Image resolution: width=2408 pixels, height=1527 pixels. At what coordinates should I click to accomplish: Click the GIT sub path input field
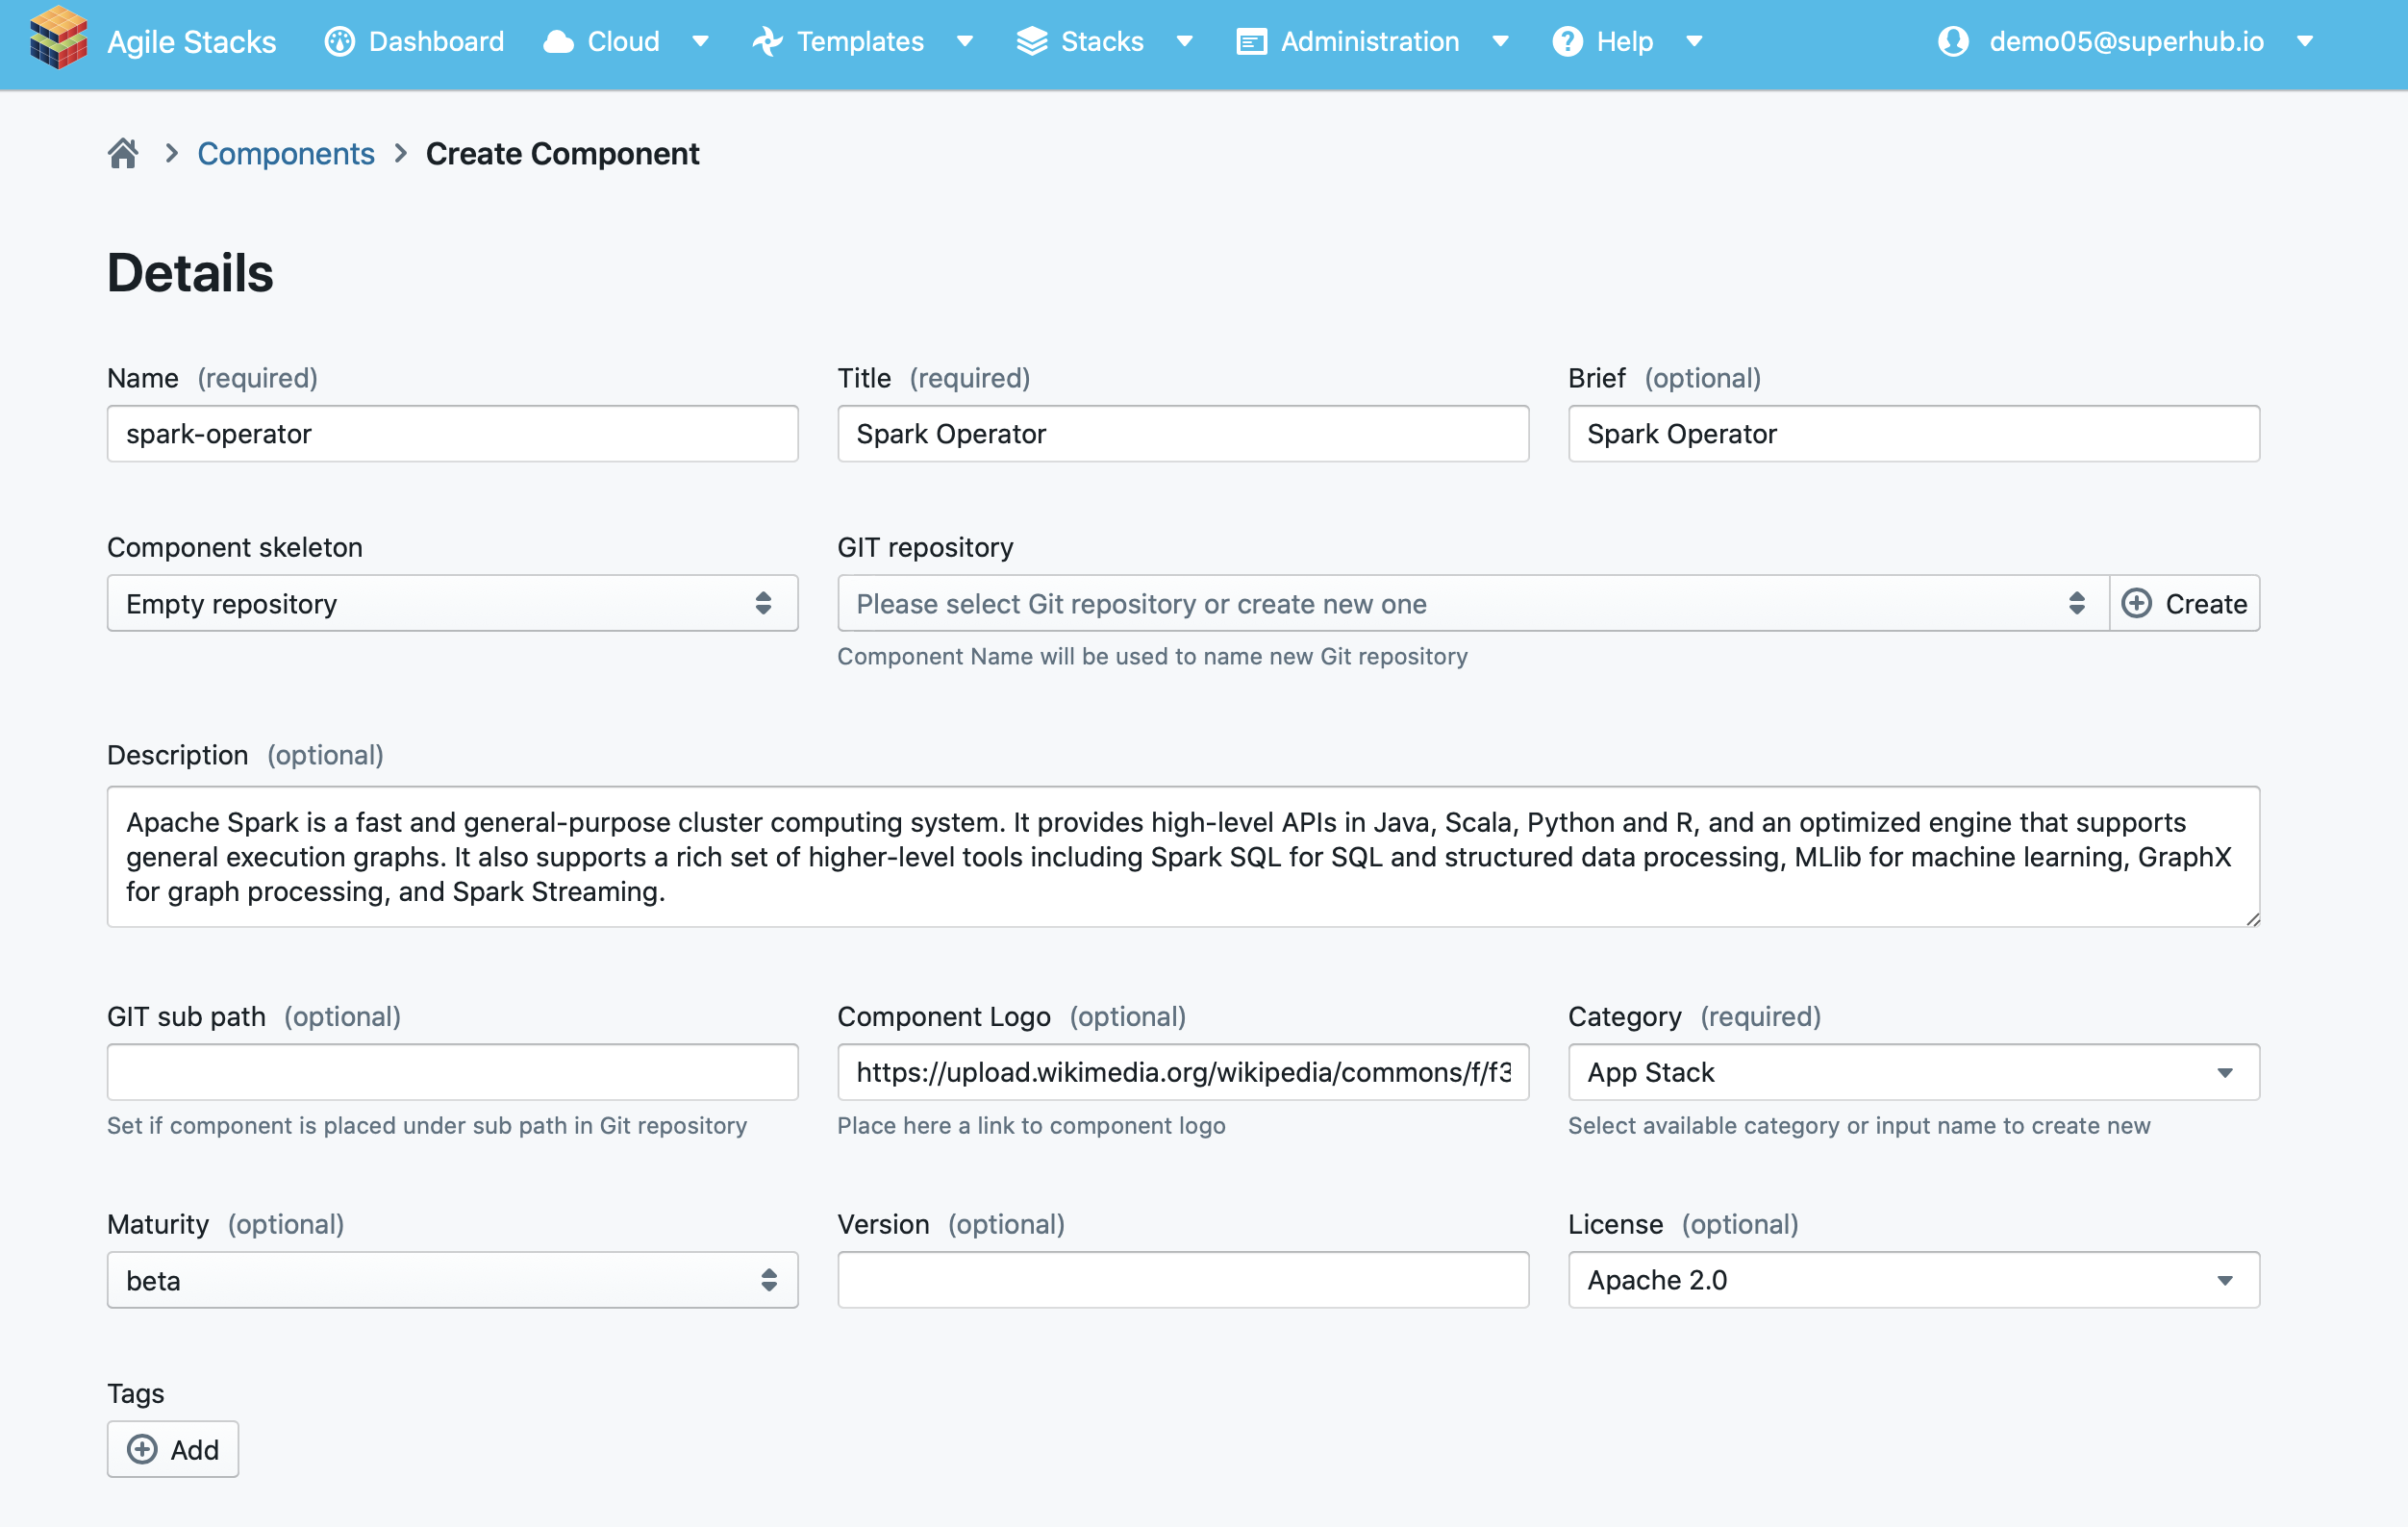[452, 1072]
